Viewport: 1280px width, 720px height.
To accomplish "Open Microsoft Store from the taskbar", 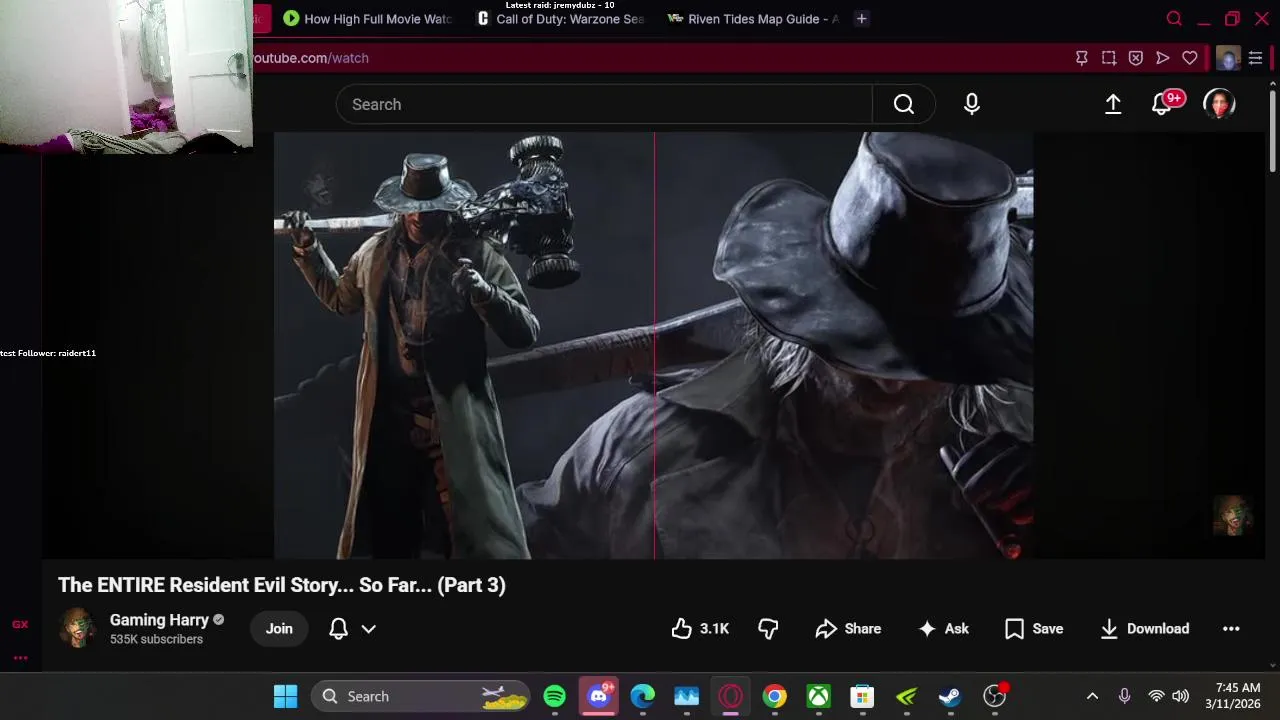I will (863, 696).
